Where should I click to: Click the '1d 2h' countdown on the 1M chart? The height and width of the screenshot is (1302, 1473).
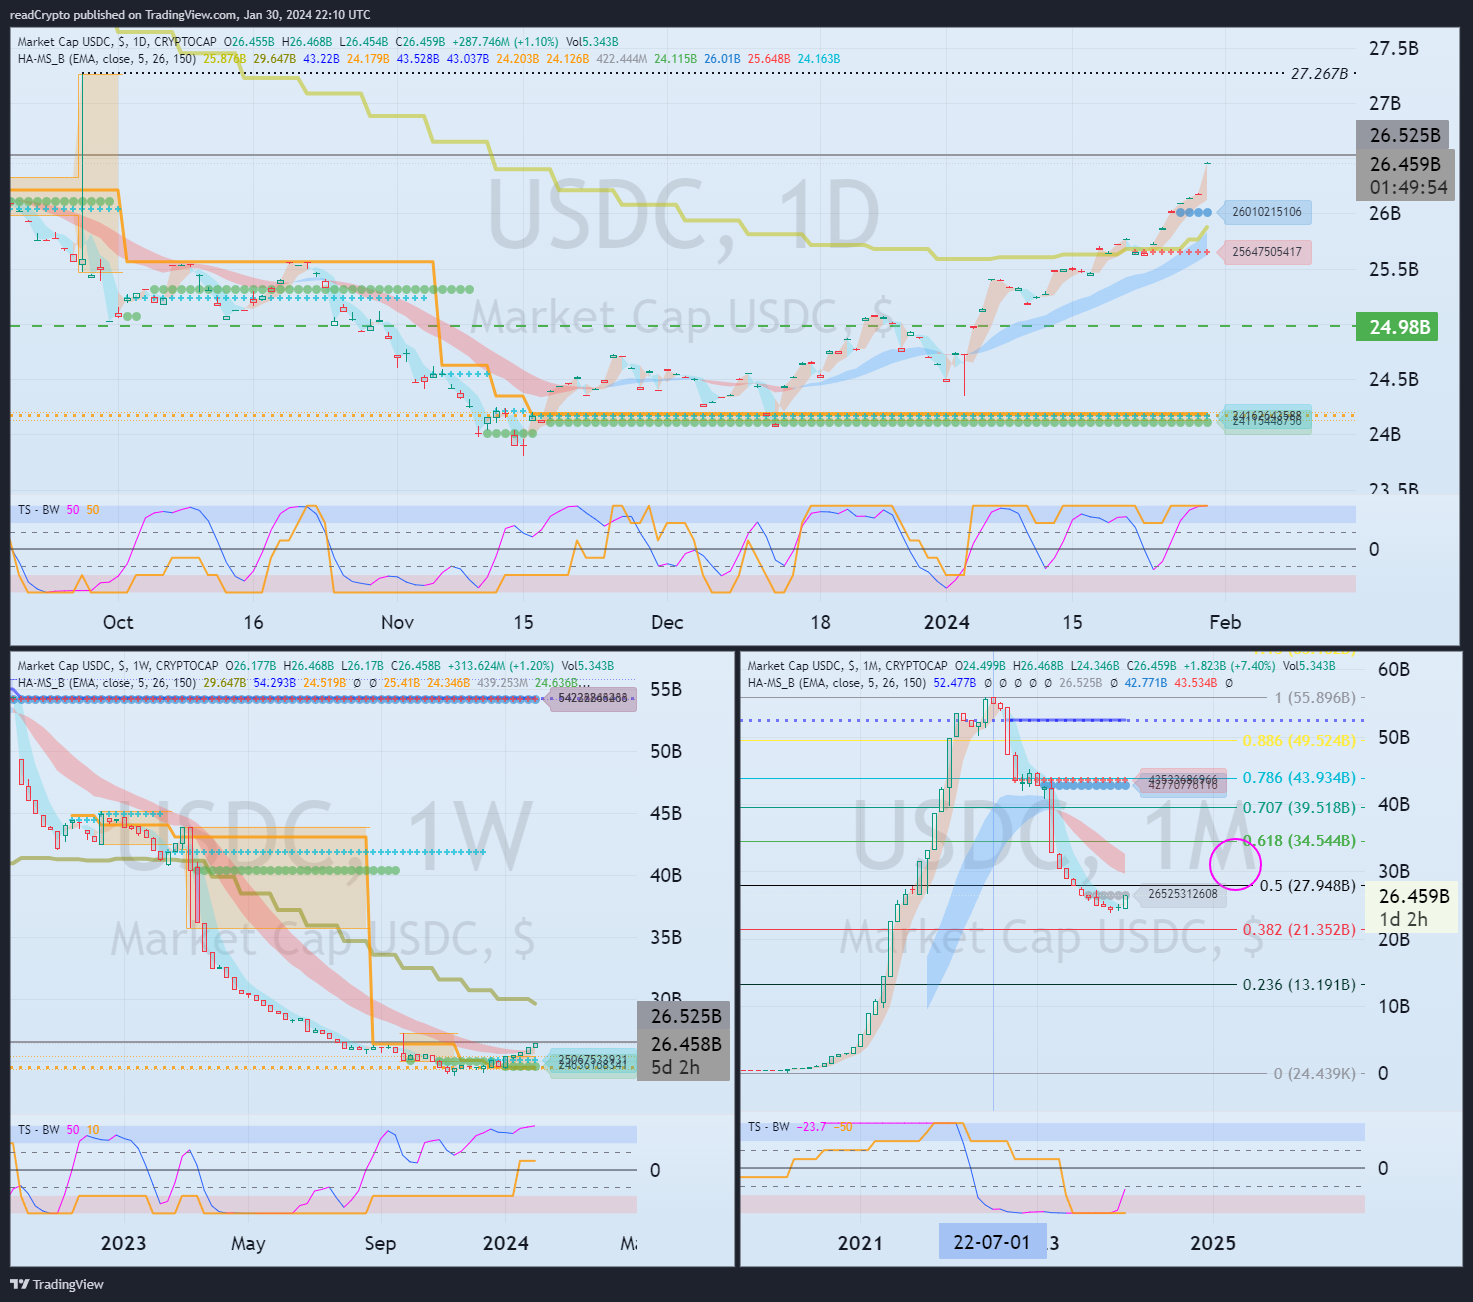(1404, 919)
